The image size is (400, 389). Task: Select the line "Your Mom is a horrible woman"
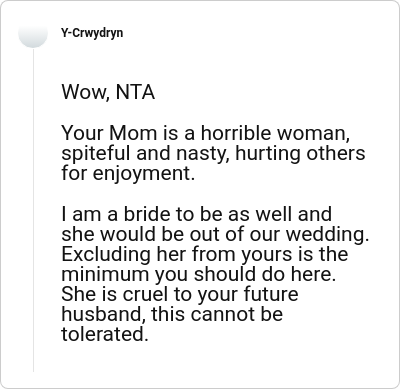(205, 133)
